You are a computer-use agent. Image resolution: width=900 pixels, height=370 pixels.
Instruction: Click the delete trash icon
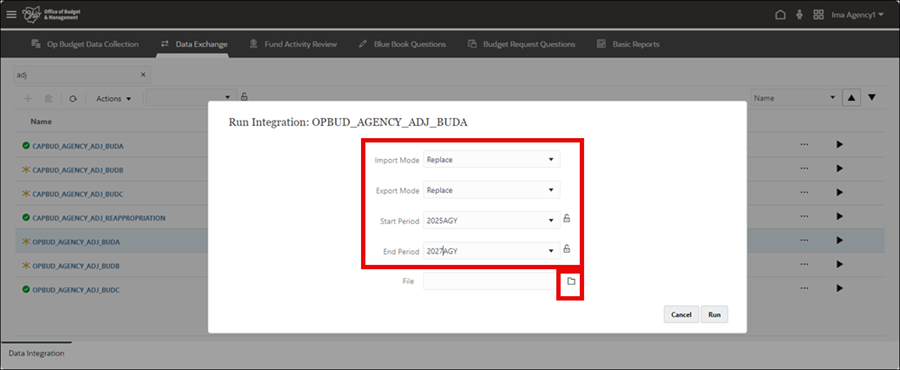[49, 99]
